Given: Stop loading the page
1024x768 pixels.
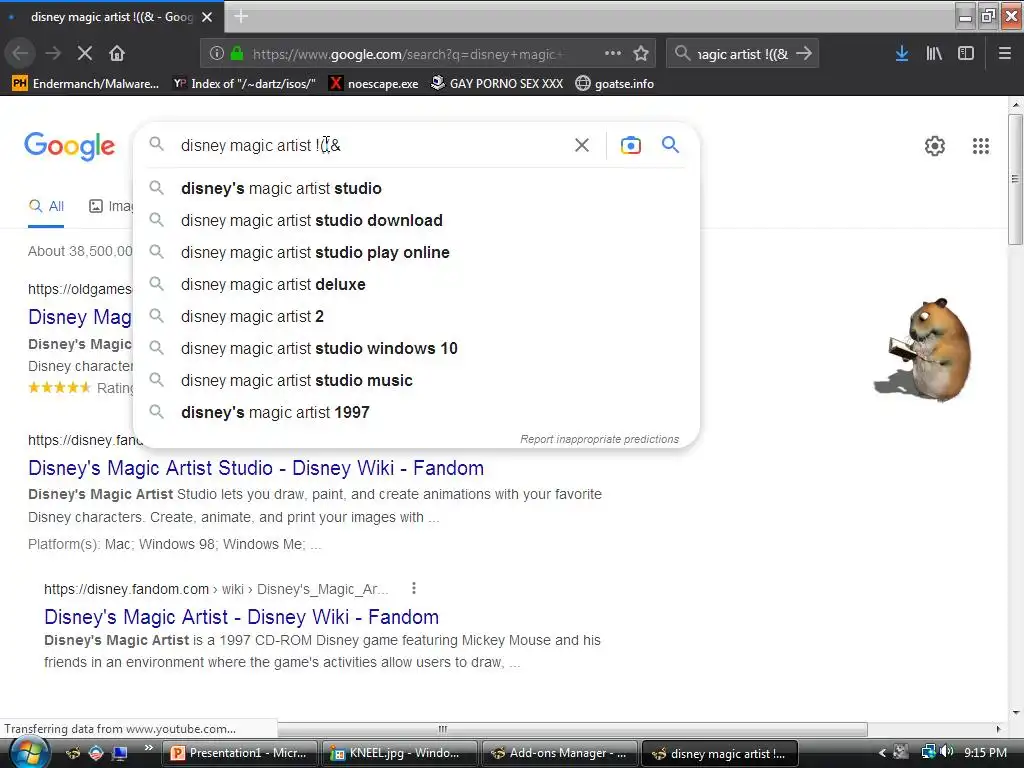Looking at the screenshot, I should click(x=85, y=54).
